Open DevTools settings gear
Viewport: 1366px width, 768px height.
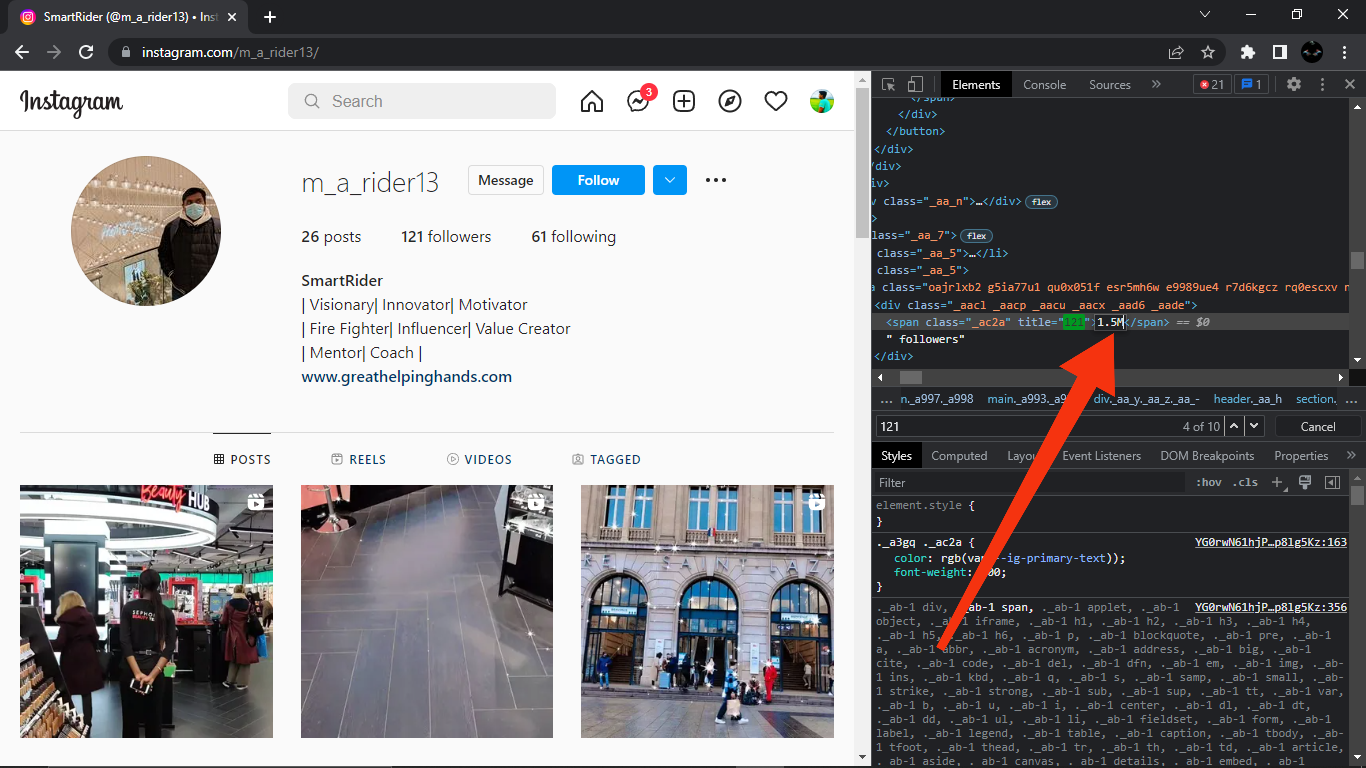[1294, 85]
